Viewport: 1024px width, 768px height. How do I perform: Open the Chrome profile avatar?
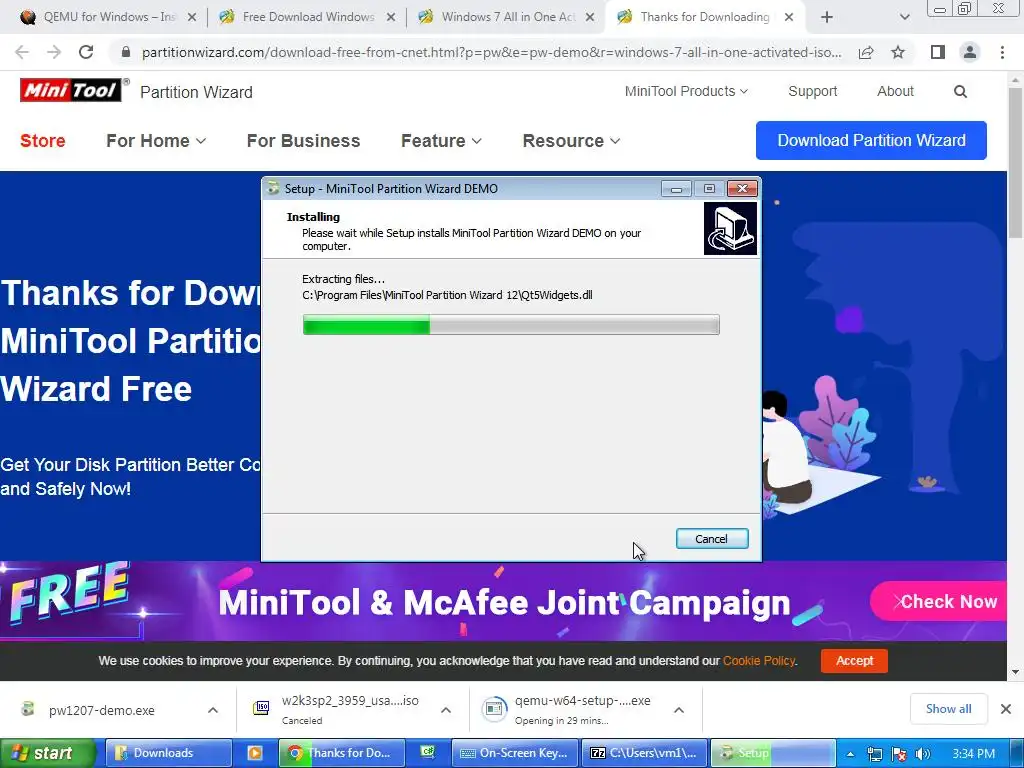coord(970,52)
